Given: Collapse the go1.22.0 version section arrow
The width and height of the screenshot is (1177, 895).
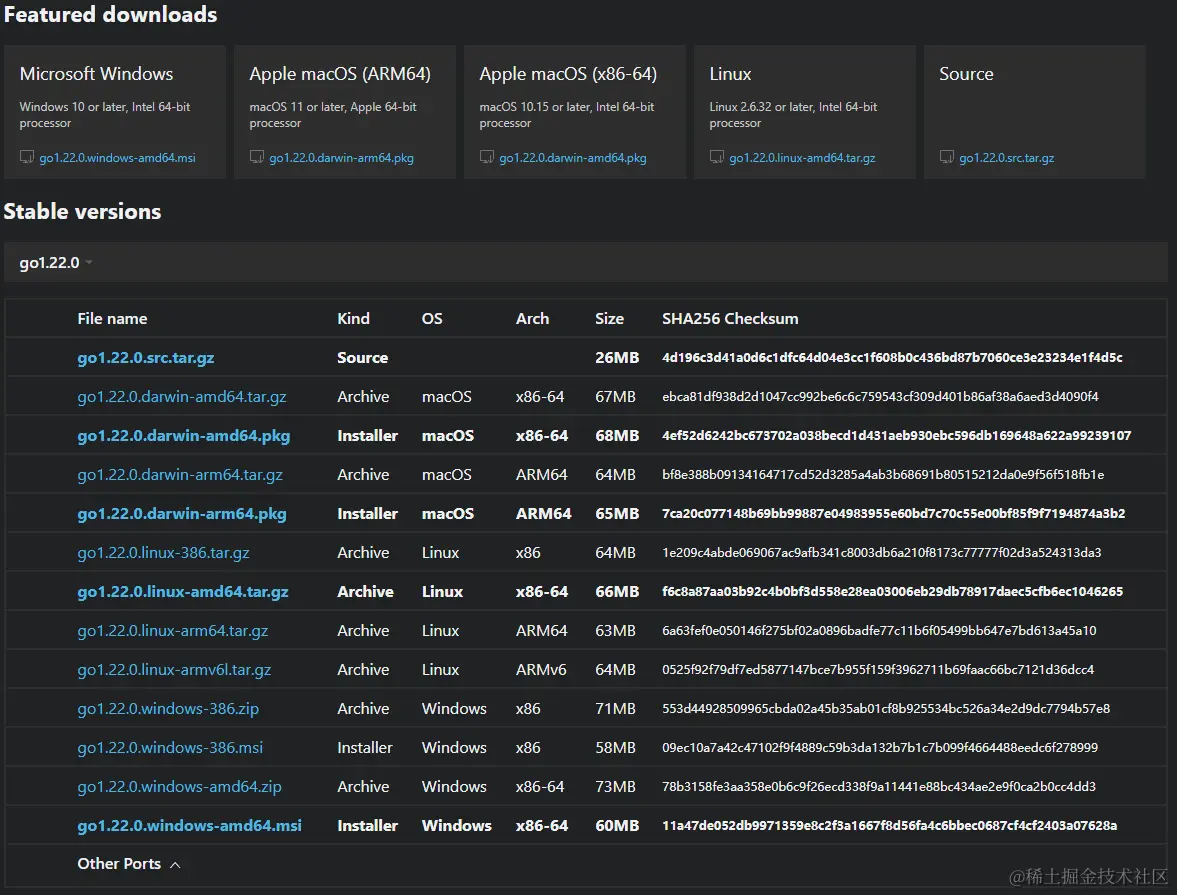Looking at the screenshot, I should coord(89,263).
